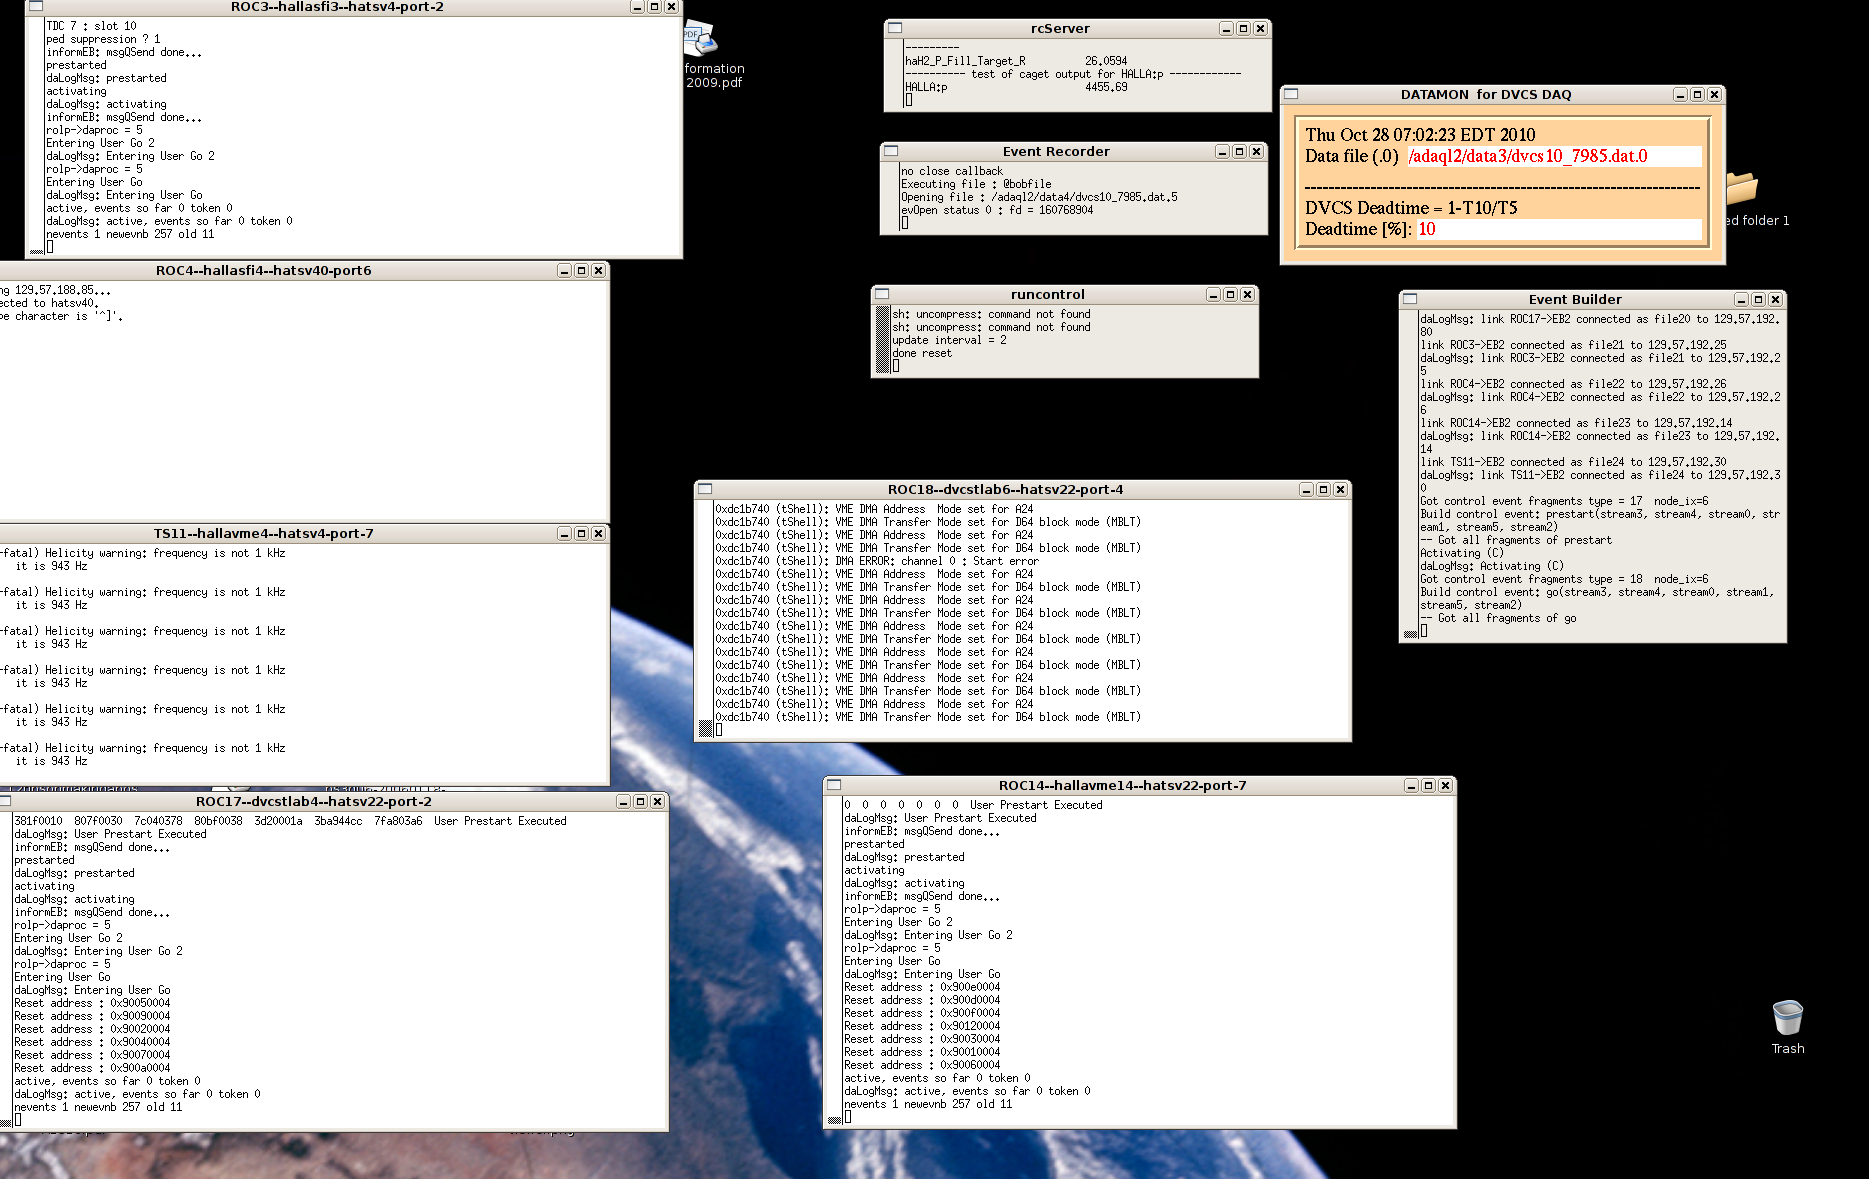Click the scrollbar thumb in ROC18 terminal
Screen dimensions: 1869x1179
point(705,728)
